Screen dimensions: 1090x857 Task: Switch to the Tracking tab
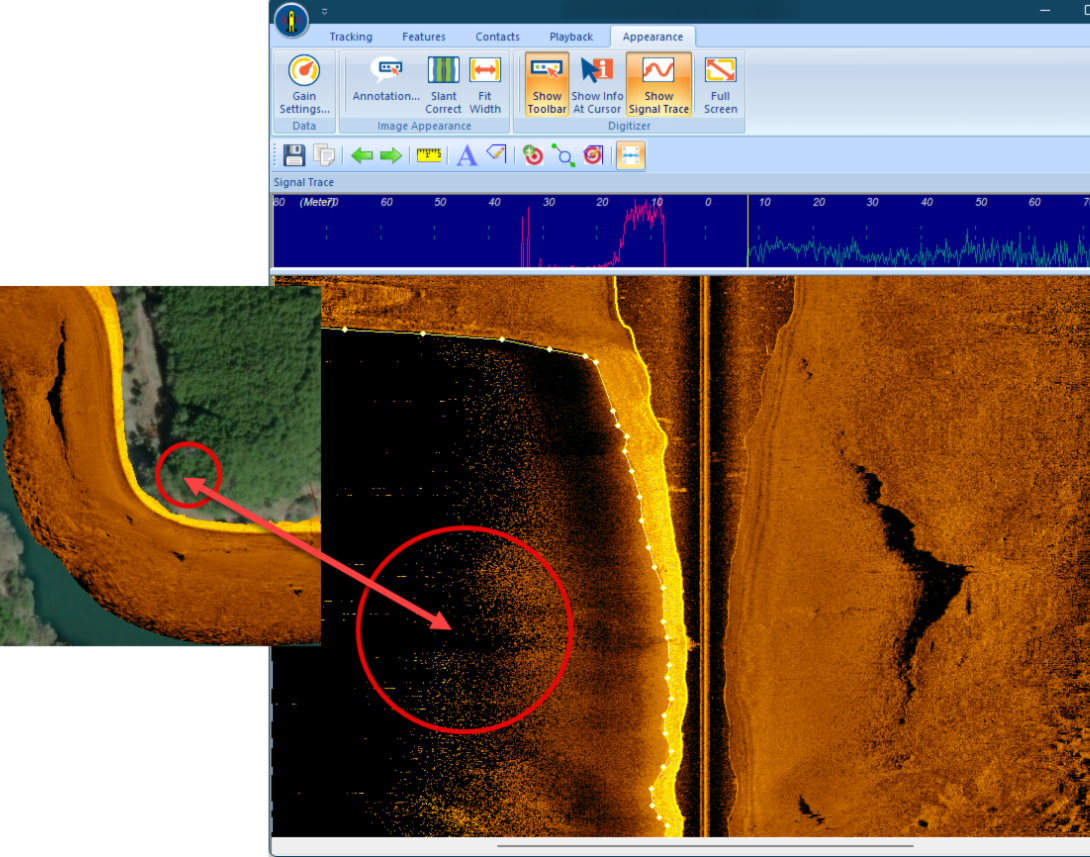click(x=351, y=37)
